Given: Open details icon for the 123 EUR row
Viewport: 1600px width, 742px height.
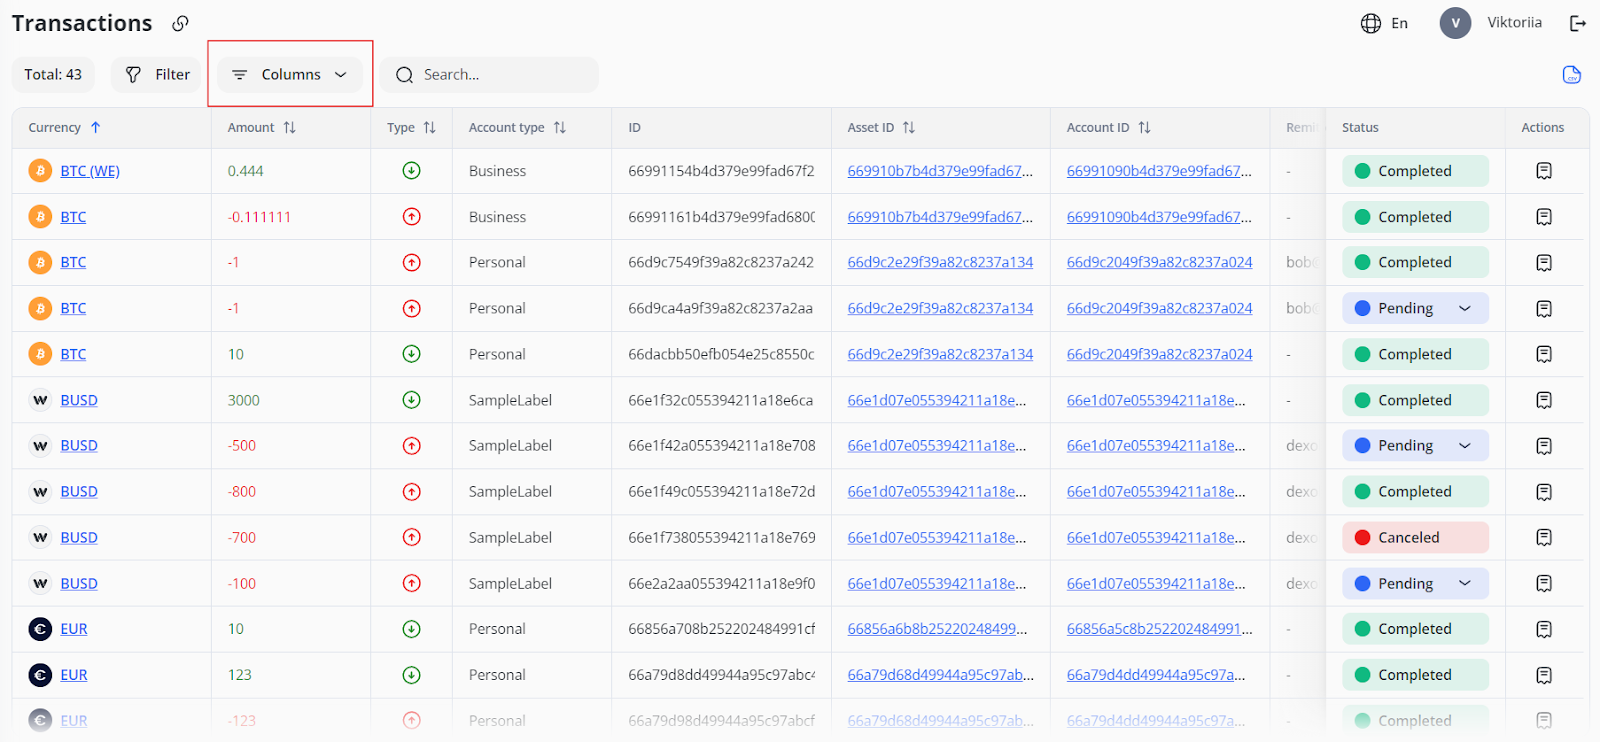Looking at the screenshot, I should pyautogui.click(x=1544, y=675).
